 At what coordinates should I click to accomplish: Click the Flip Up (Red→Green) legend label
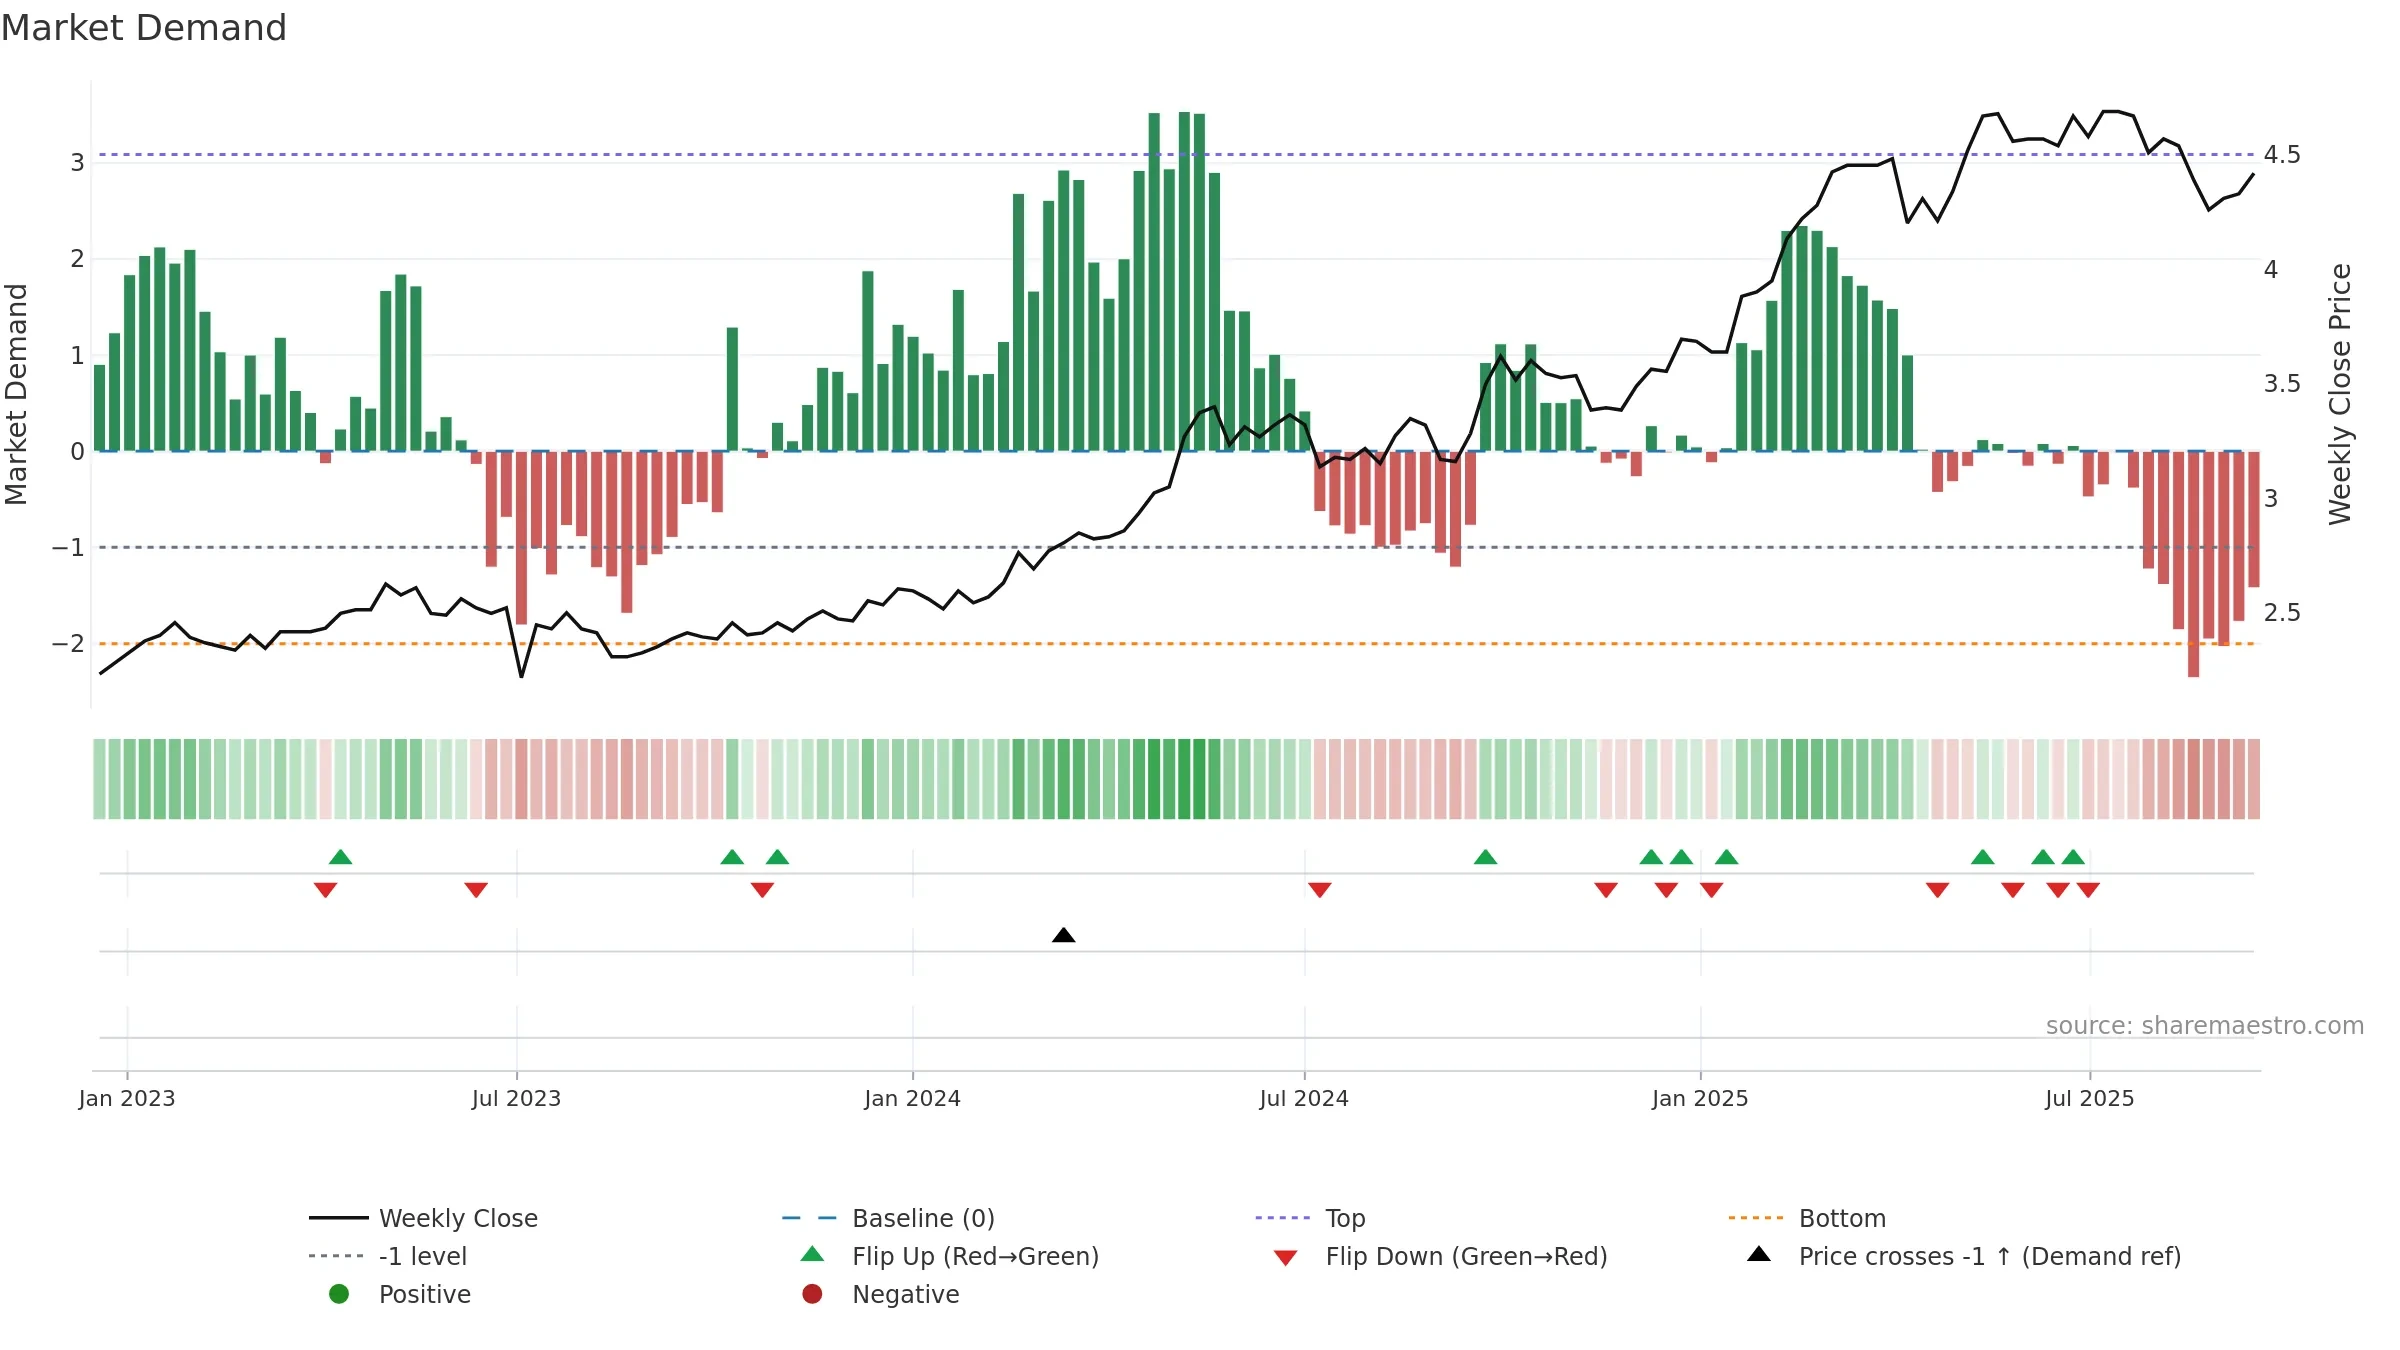[975, 1256]
